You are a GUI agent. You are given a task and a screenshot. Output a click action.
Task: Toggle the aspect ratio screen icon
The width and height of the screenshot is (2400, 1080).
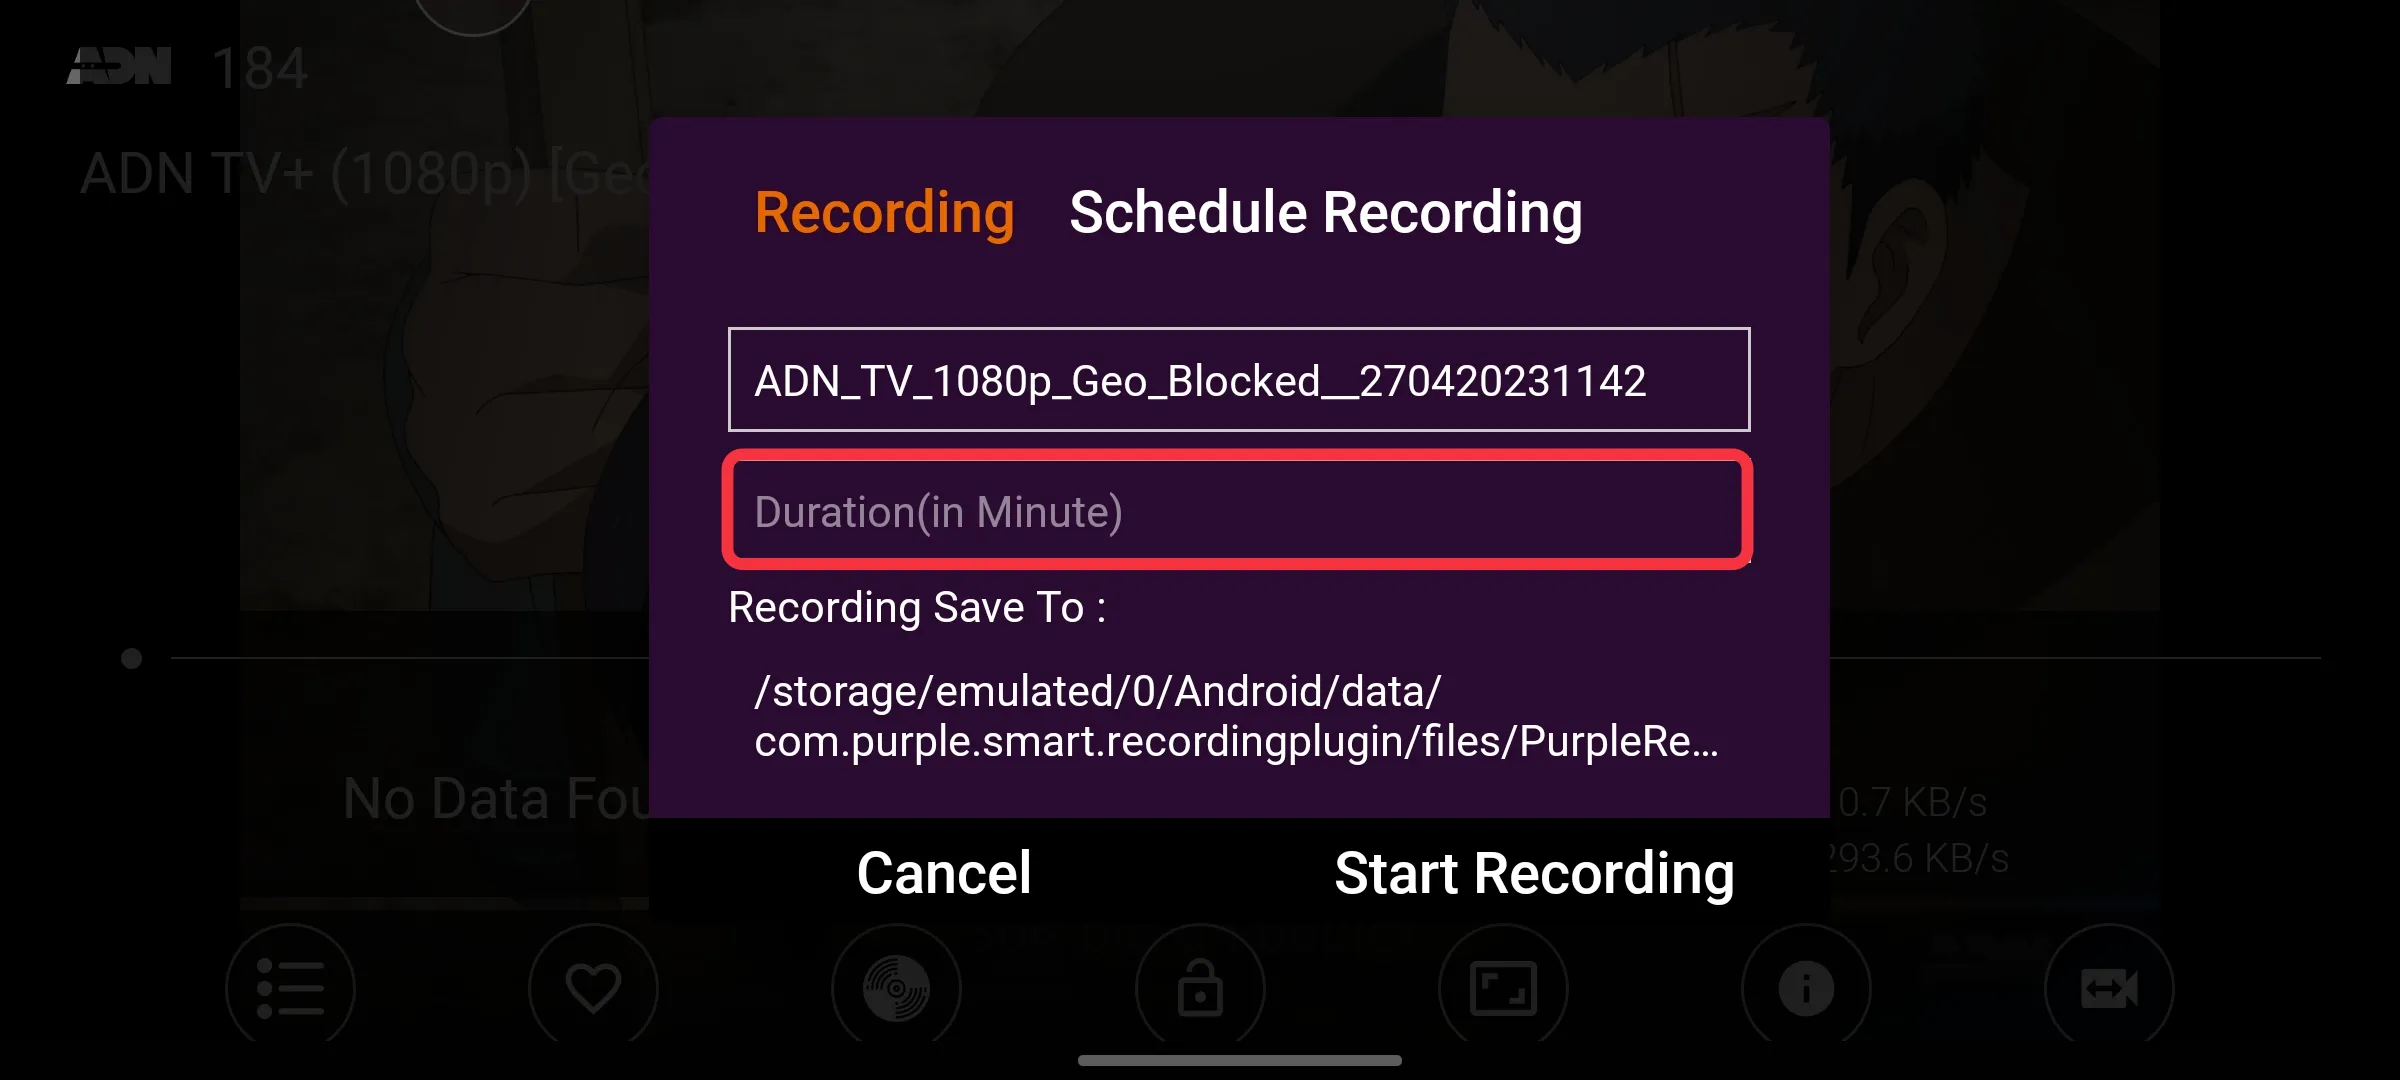pyautogui.click(x=1503, y=988)
